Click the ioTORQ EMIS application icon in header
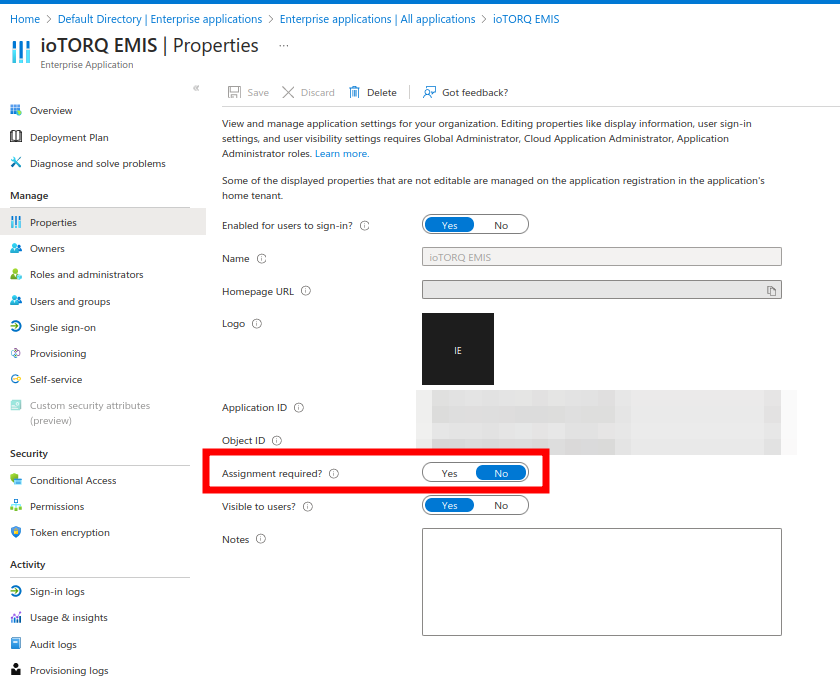Viewport: 840px width, 688px height. click(21, 51)
